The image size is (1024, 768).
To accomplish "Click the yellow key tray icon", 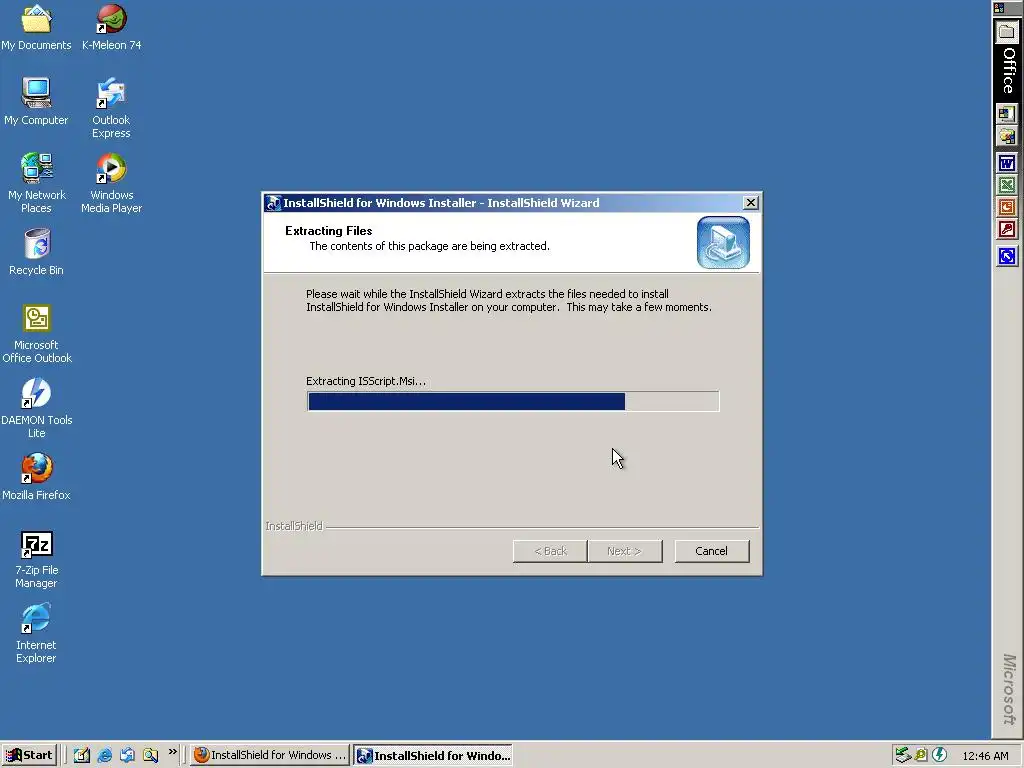I will click(921, 755).
